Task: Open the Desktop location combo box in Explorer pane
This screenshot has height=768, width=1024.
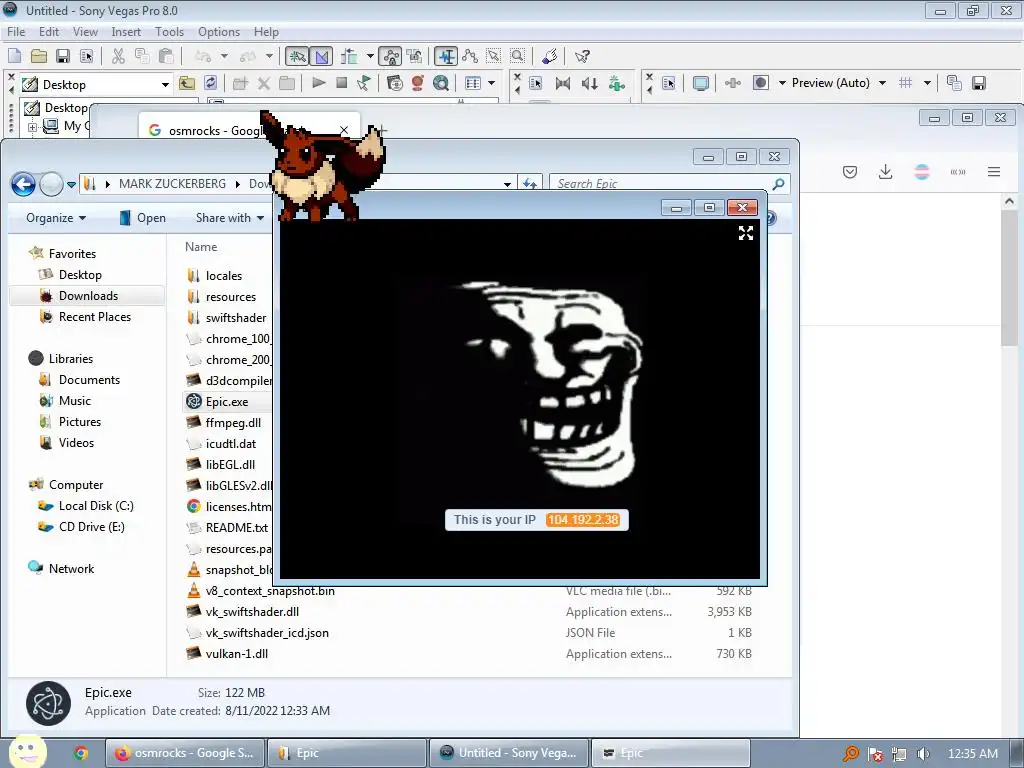Action: 95,84
